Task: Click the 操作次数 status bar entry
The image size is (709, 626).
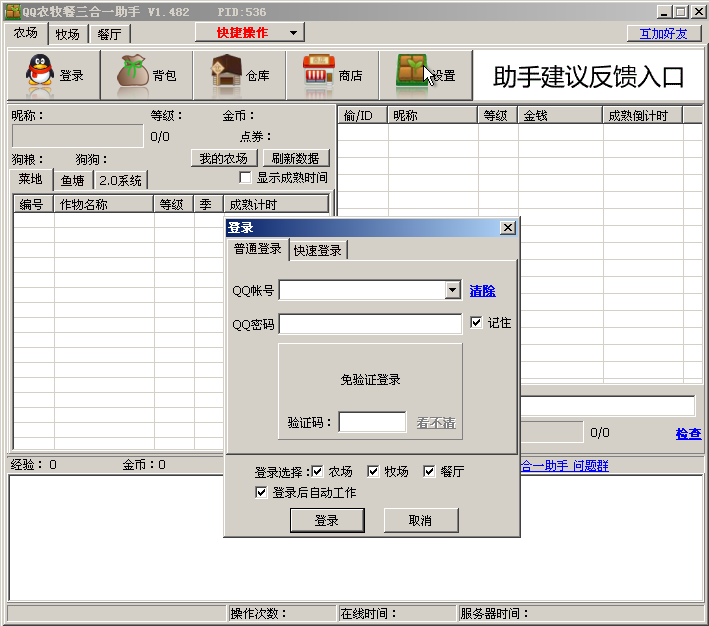Action: [282, 613]
